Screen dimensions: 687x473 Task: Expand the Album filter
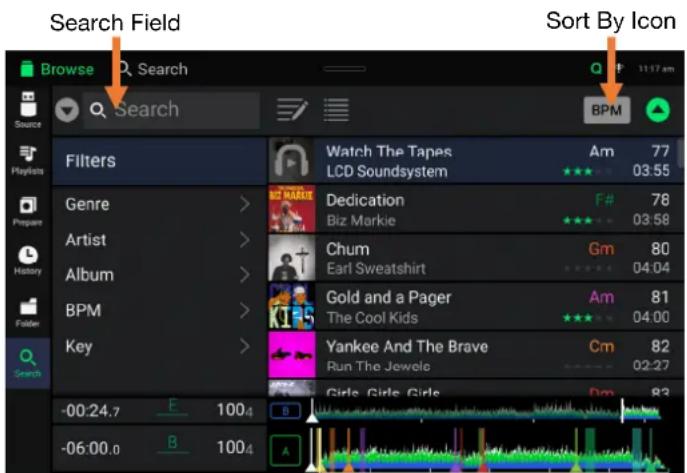click(x=159, y=275)
